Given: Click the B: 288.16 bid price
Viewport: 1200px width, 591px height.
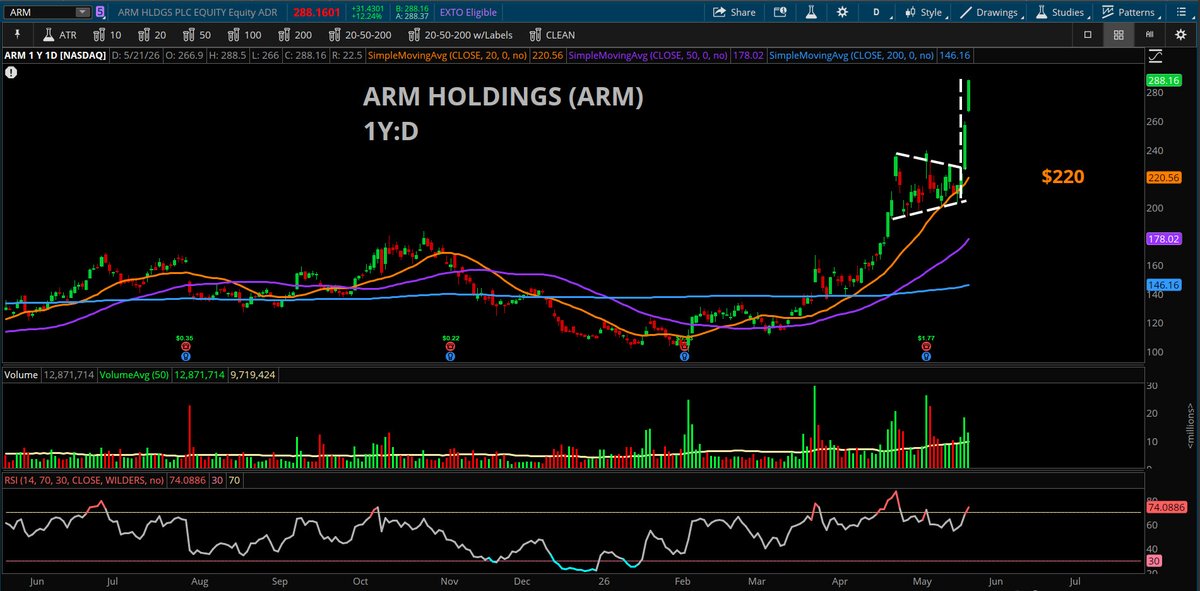Looking at the screenshot, I should 411,9.
